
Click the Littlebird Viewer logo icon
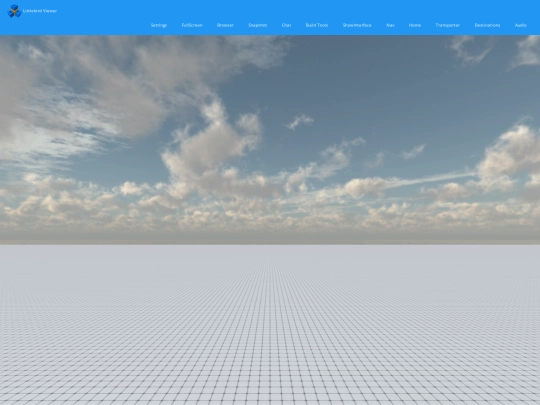tap(14, 11)
